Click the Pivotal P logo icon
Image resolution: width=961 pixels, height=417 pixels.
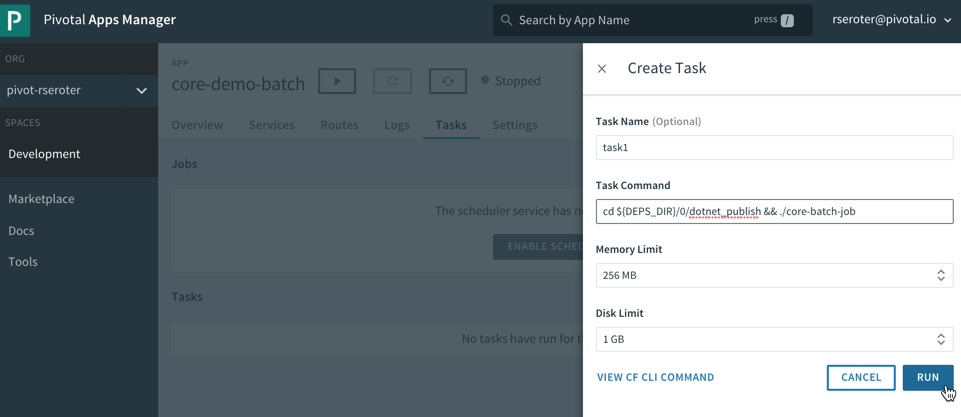pos(15,20)
